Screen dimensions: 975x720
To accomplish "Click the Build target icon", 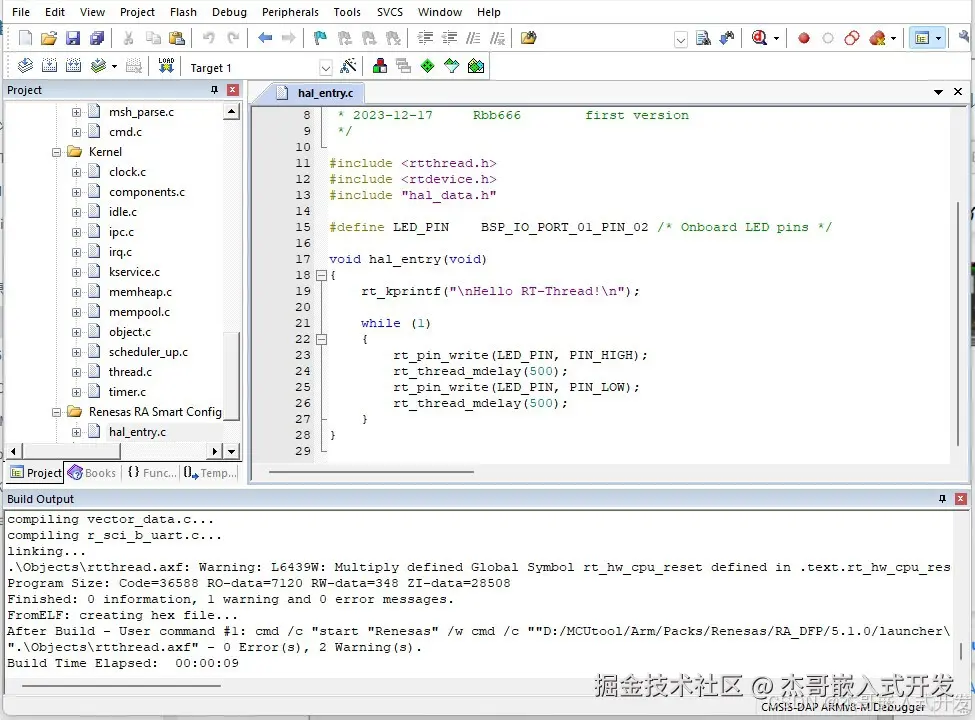I will [x=49, y=65].
